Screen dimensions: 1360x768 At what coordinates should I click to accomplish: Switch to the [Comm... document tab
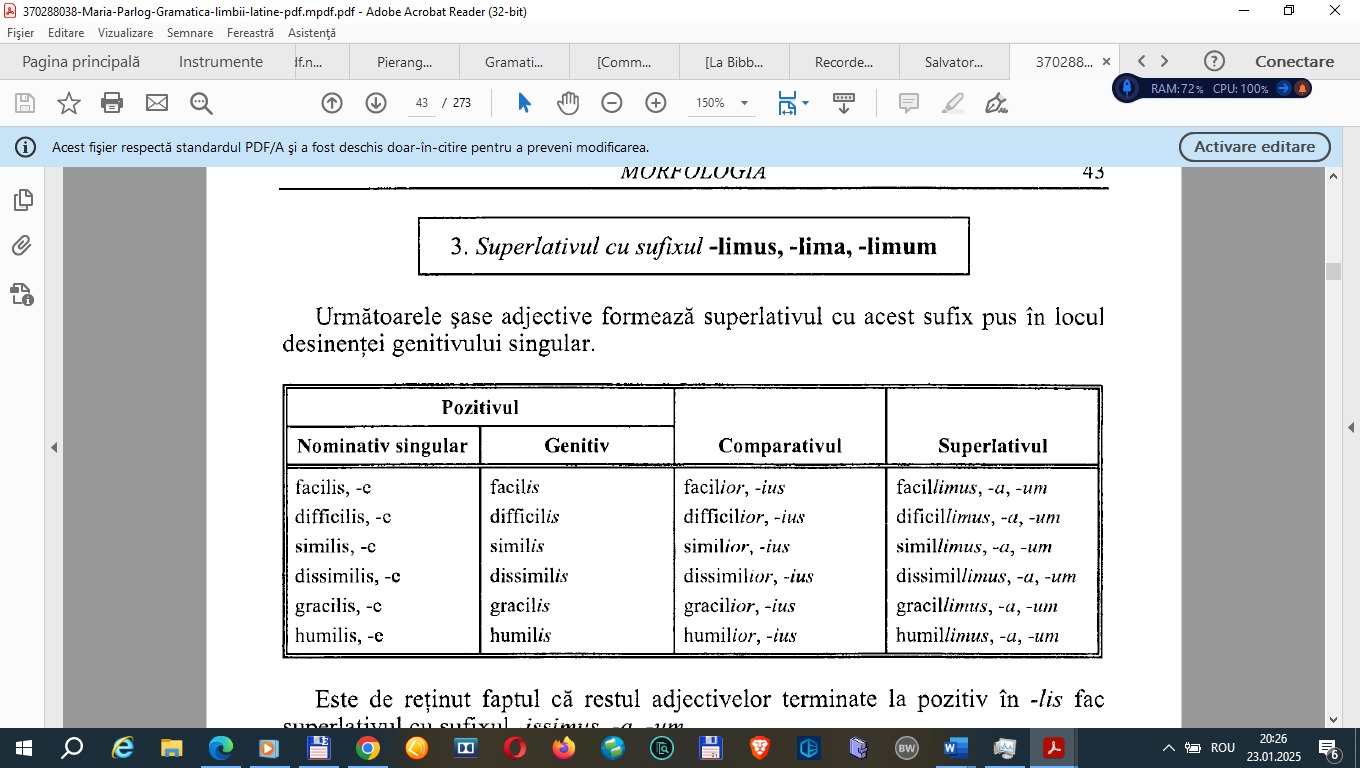pos(624,62)
